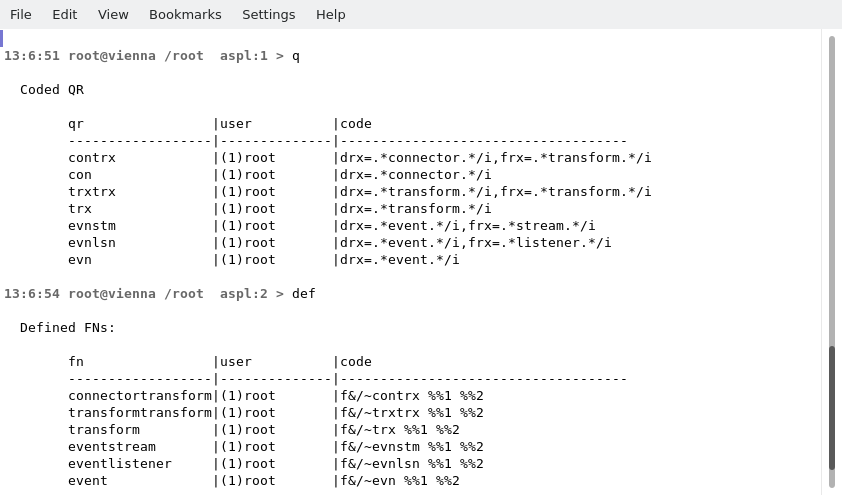Image resolution: width=842 pixels, height=495 pixels.
Task: Click the "f&/~evnstm %%1 %%2" code text
Action: click(x=412, y=447)
